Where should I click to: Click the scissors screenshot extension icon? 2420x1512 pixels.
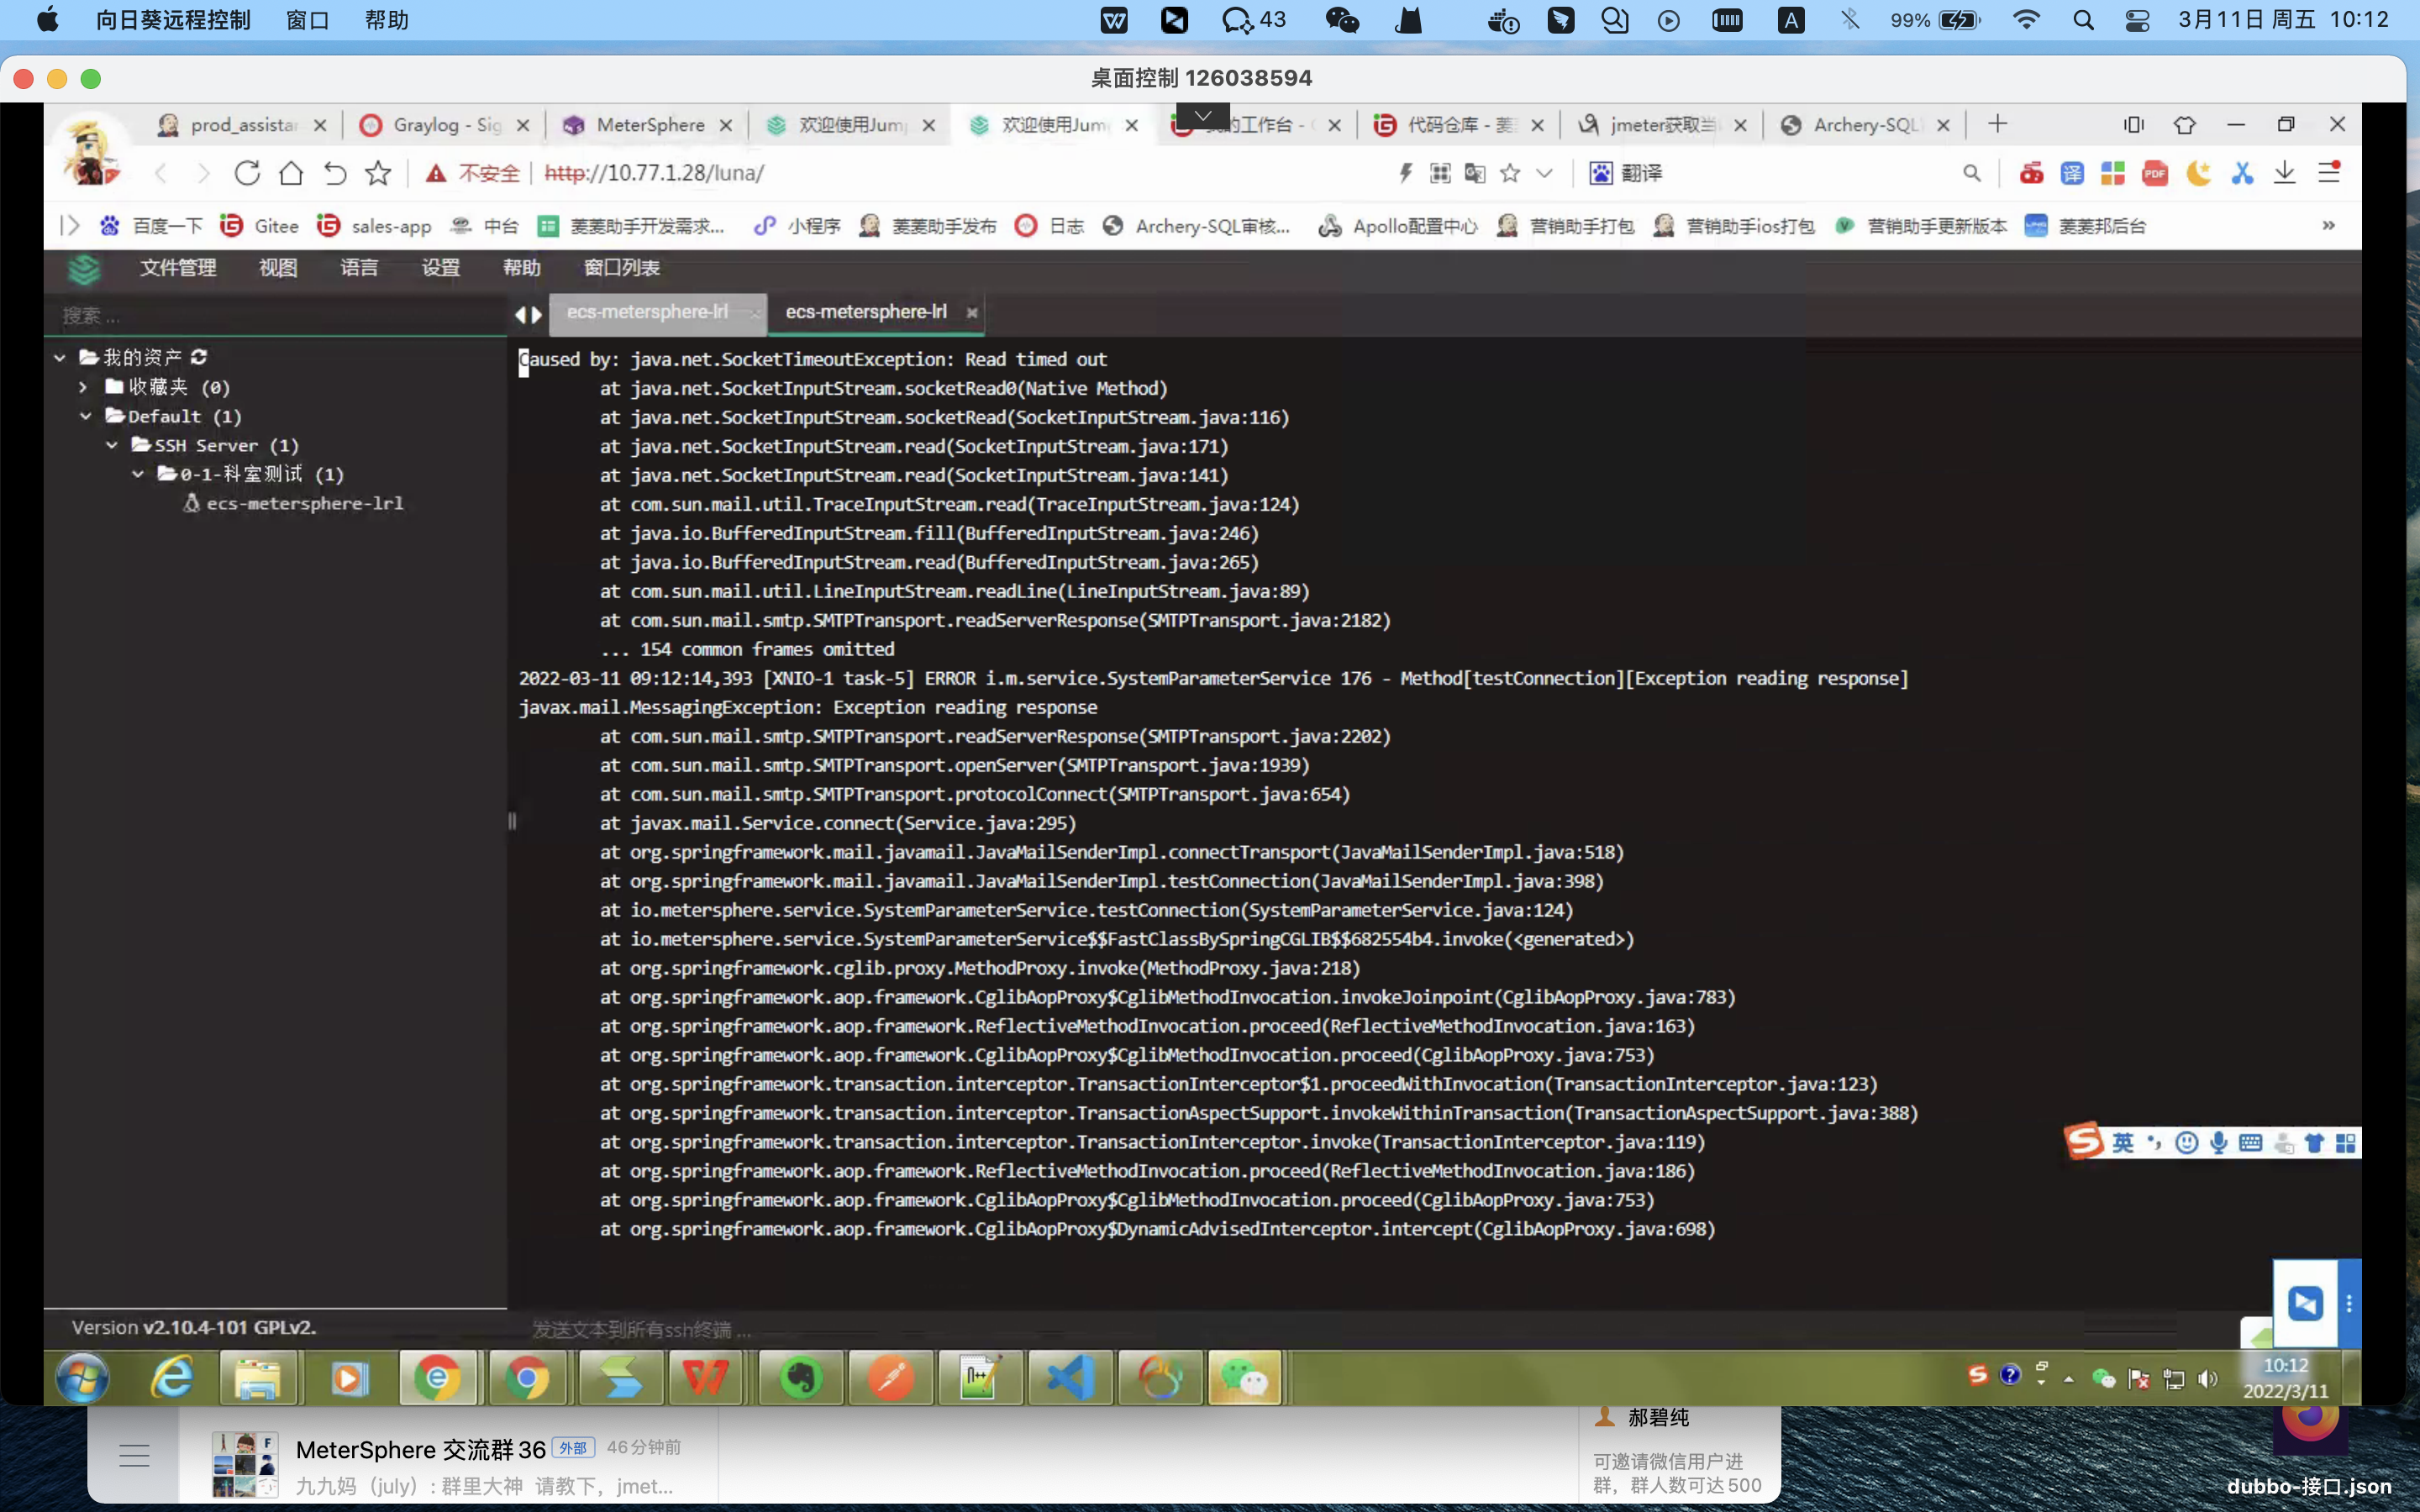(x=2242, y=173)
